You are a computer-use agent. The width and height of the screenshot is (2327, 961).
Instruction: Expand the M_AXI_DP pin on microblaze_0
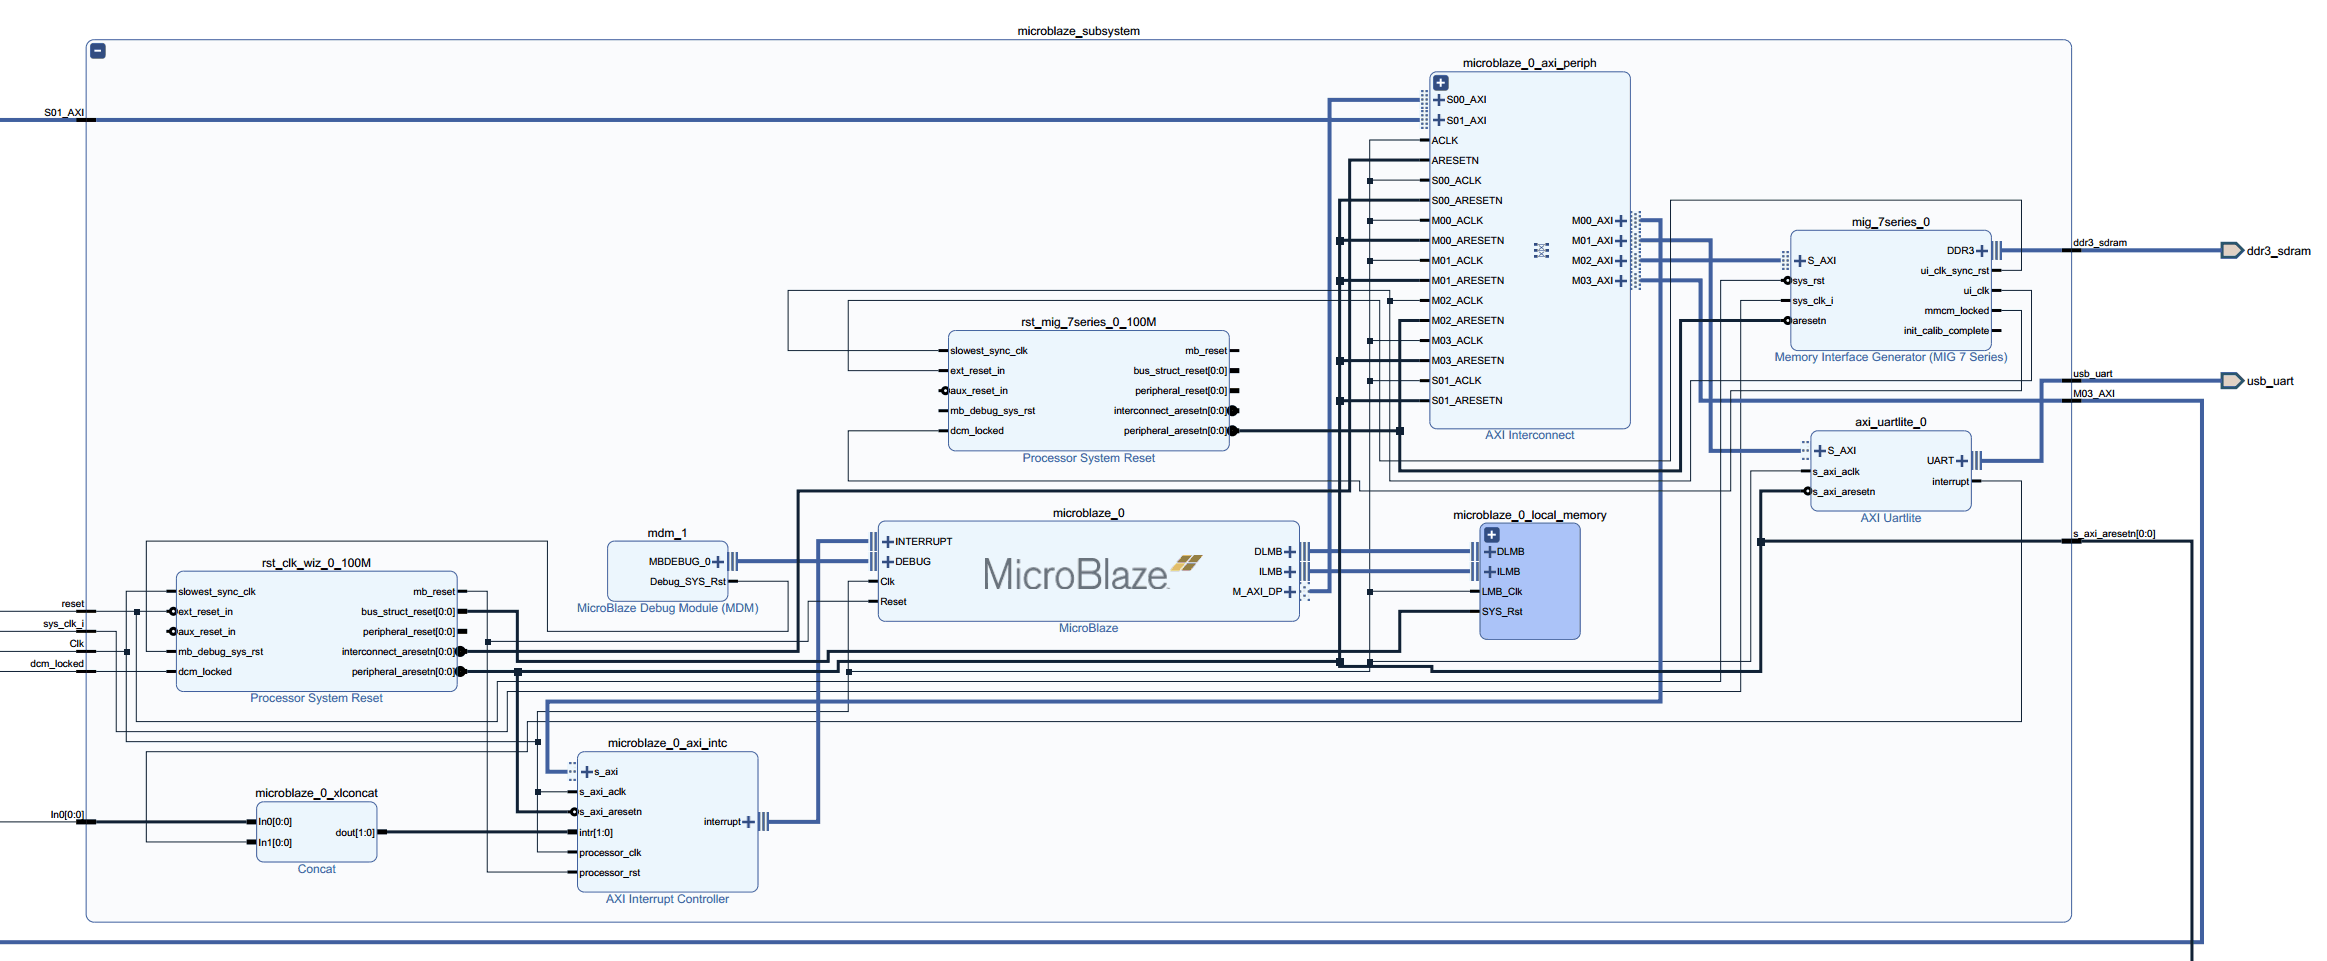pos(1290,592)
